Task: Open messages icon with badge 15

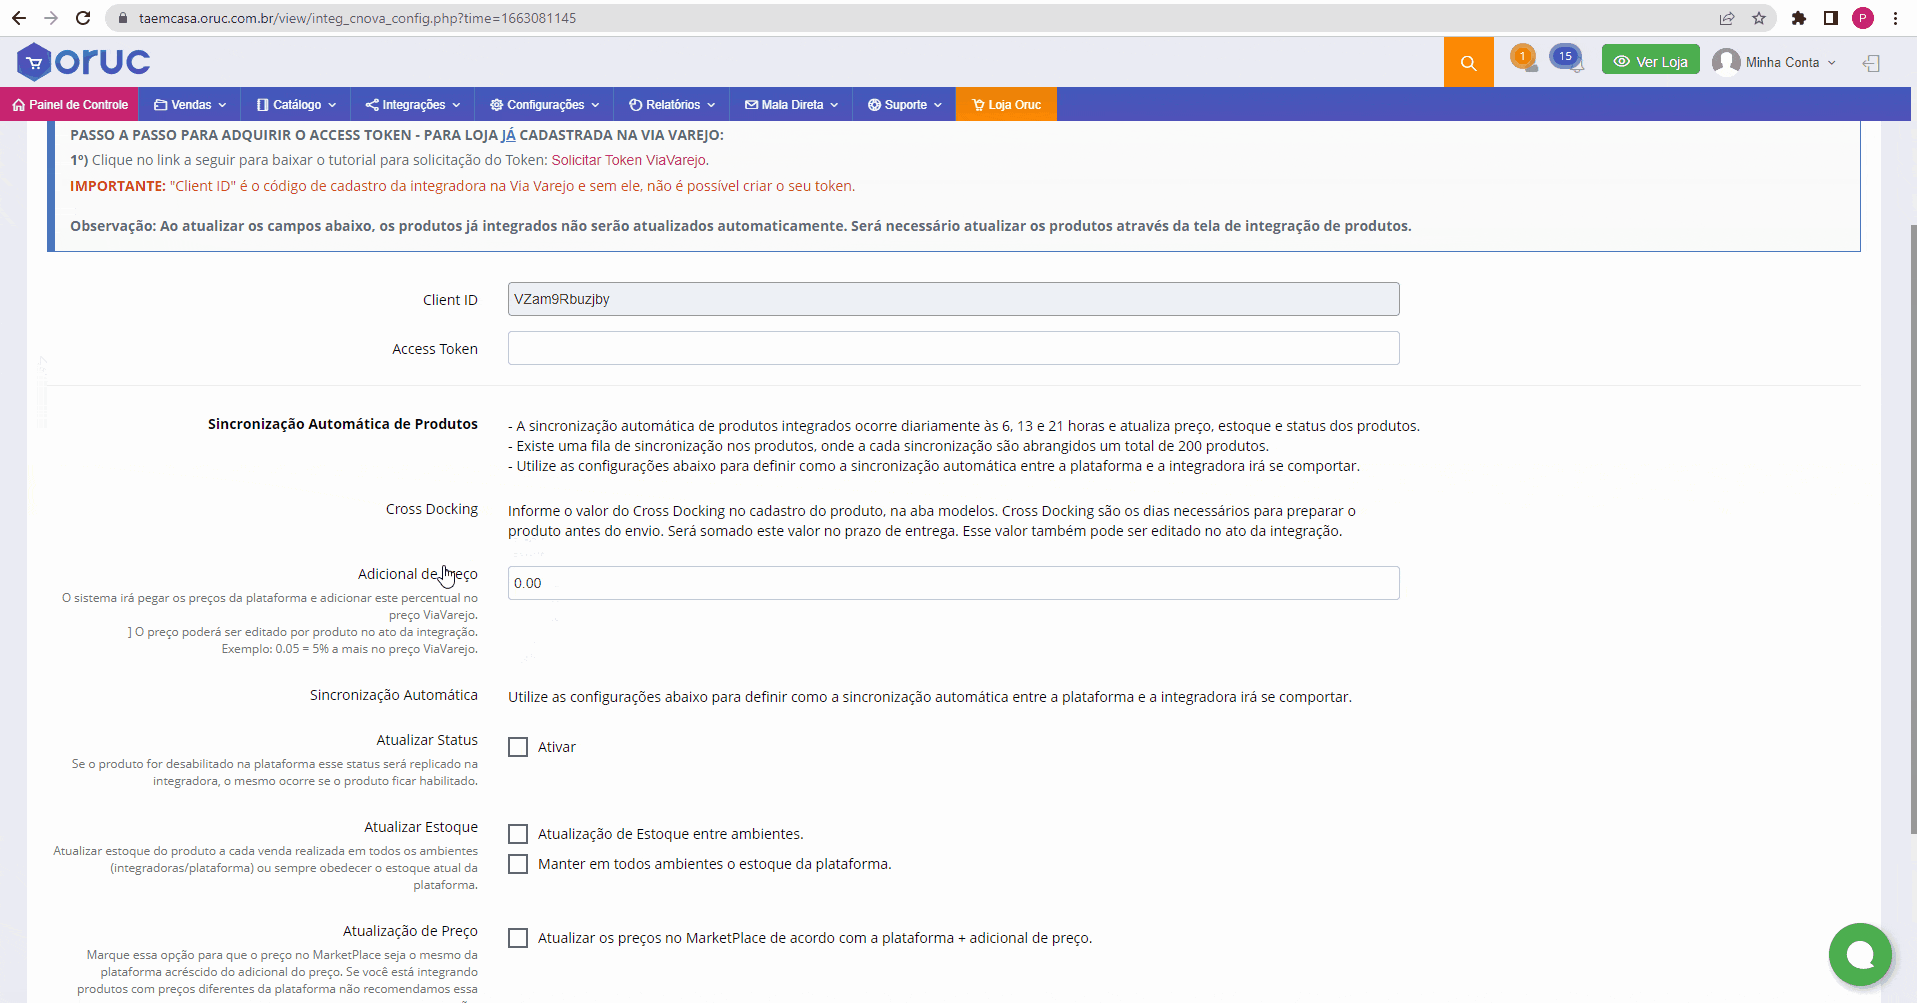Action: click(x=1566, y=58)
